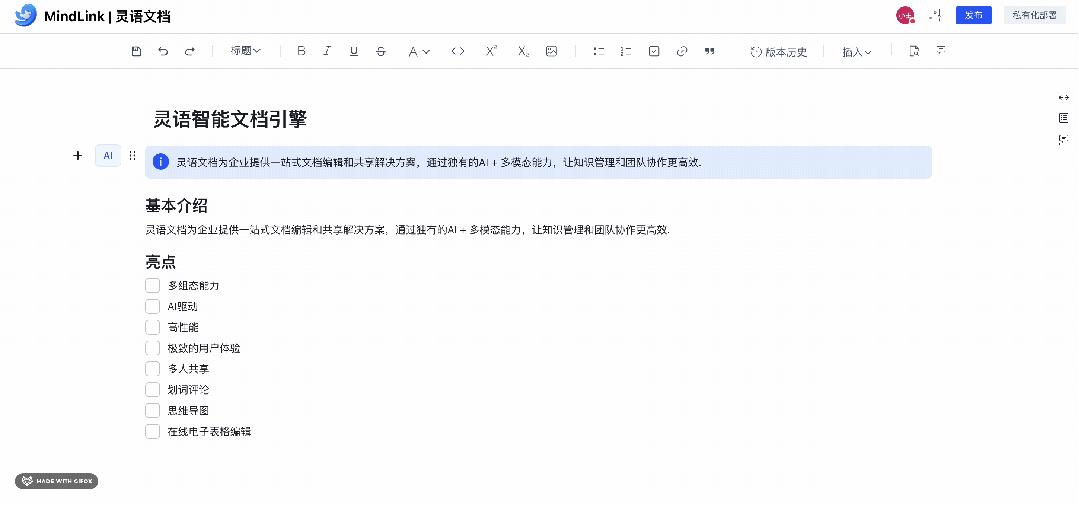Click the 多人共享 list item text
This screenshot has height=505, width=1079.
188,369
